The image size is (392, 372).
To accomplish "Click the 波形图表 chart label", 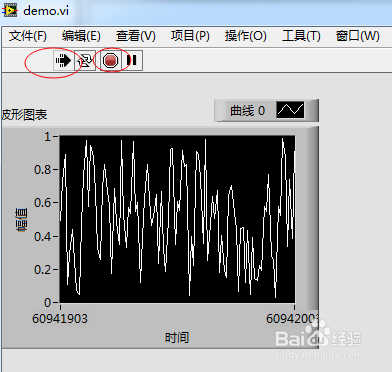I will [x=24, y=115].
